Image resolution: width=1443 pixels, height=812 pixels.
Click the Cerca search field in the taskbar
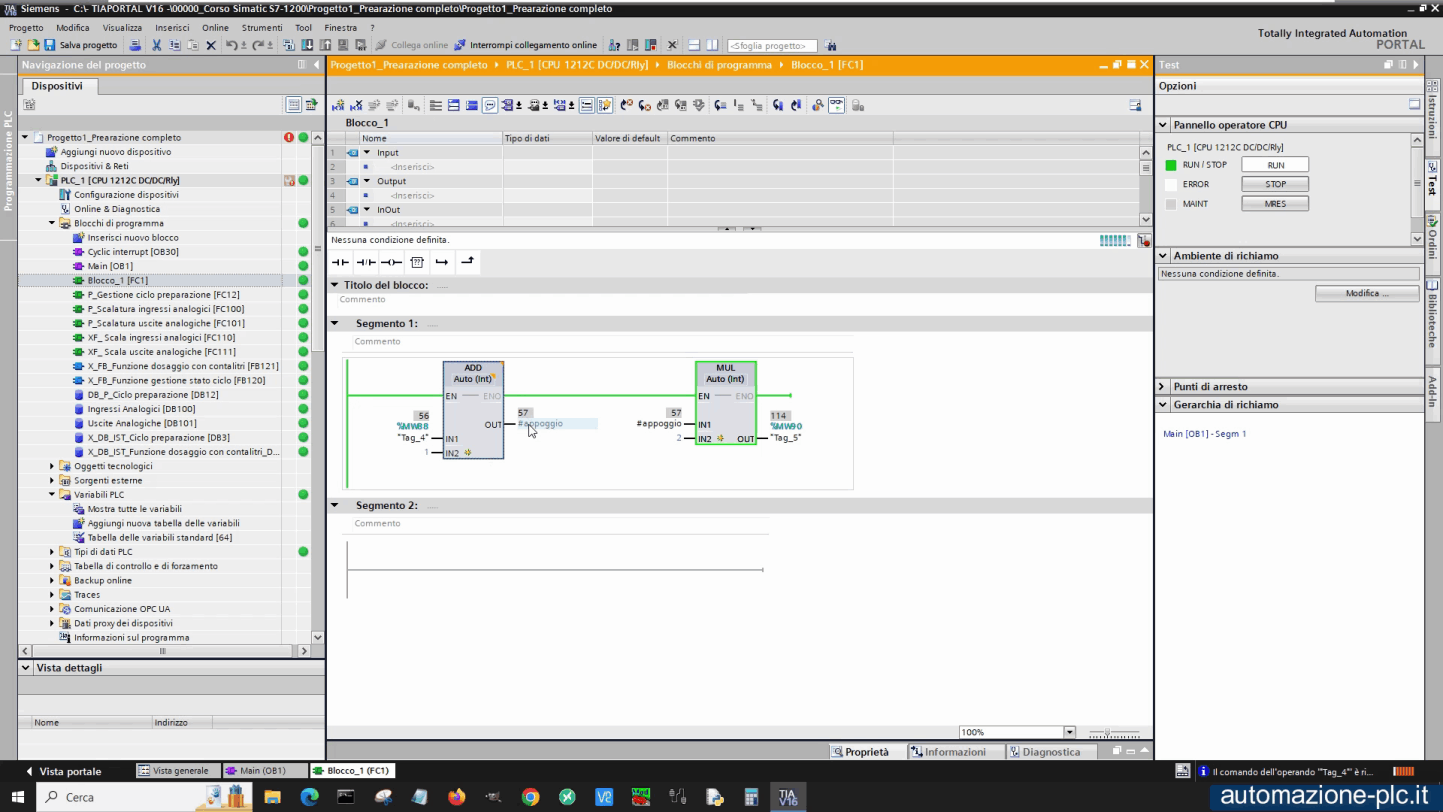point(120,797)
